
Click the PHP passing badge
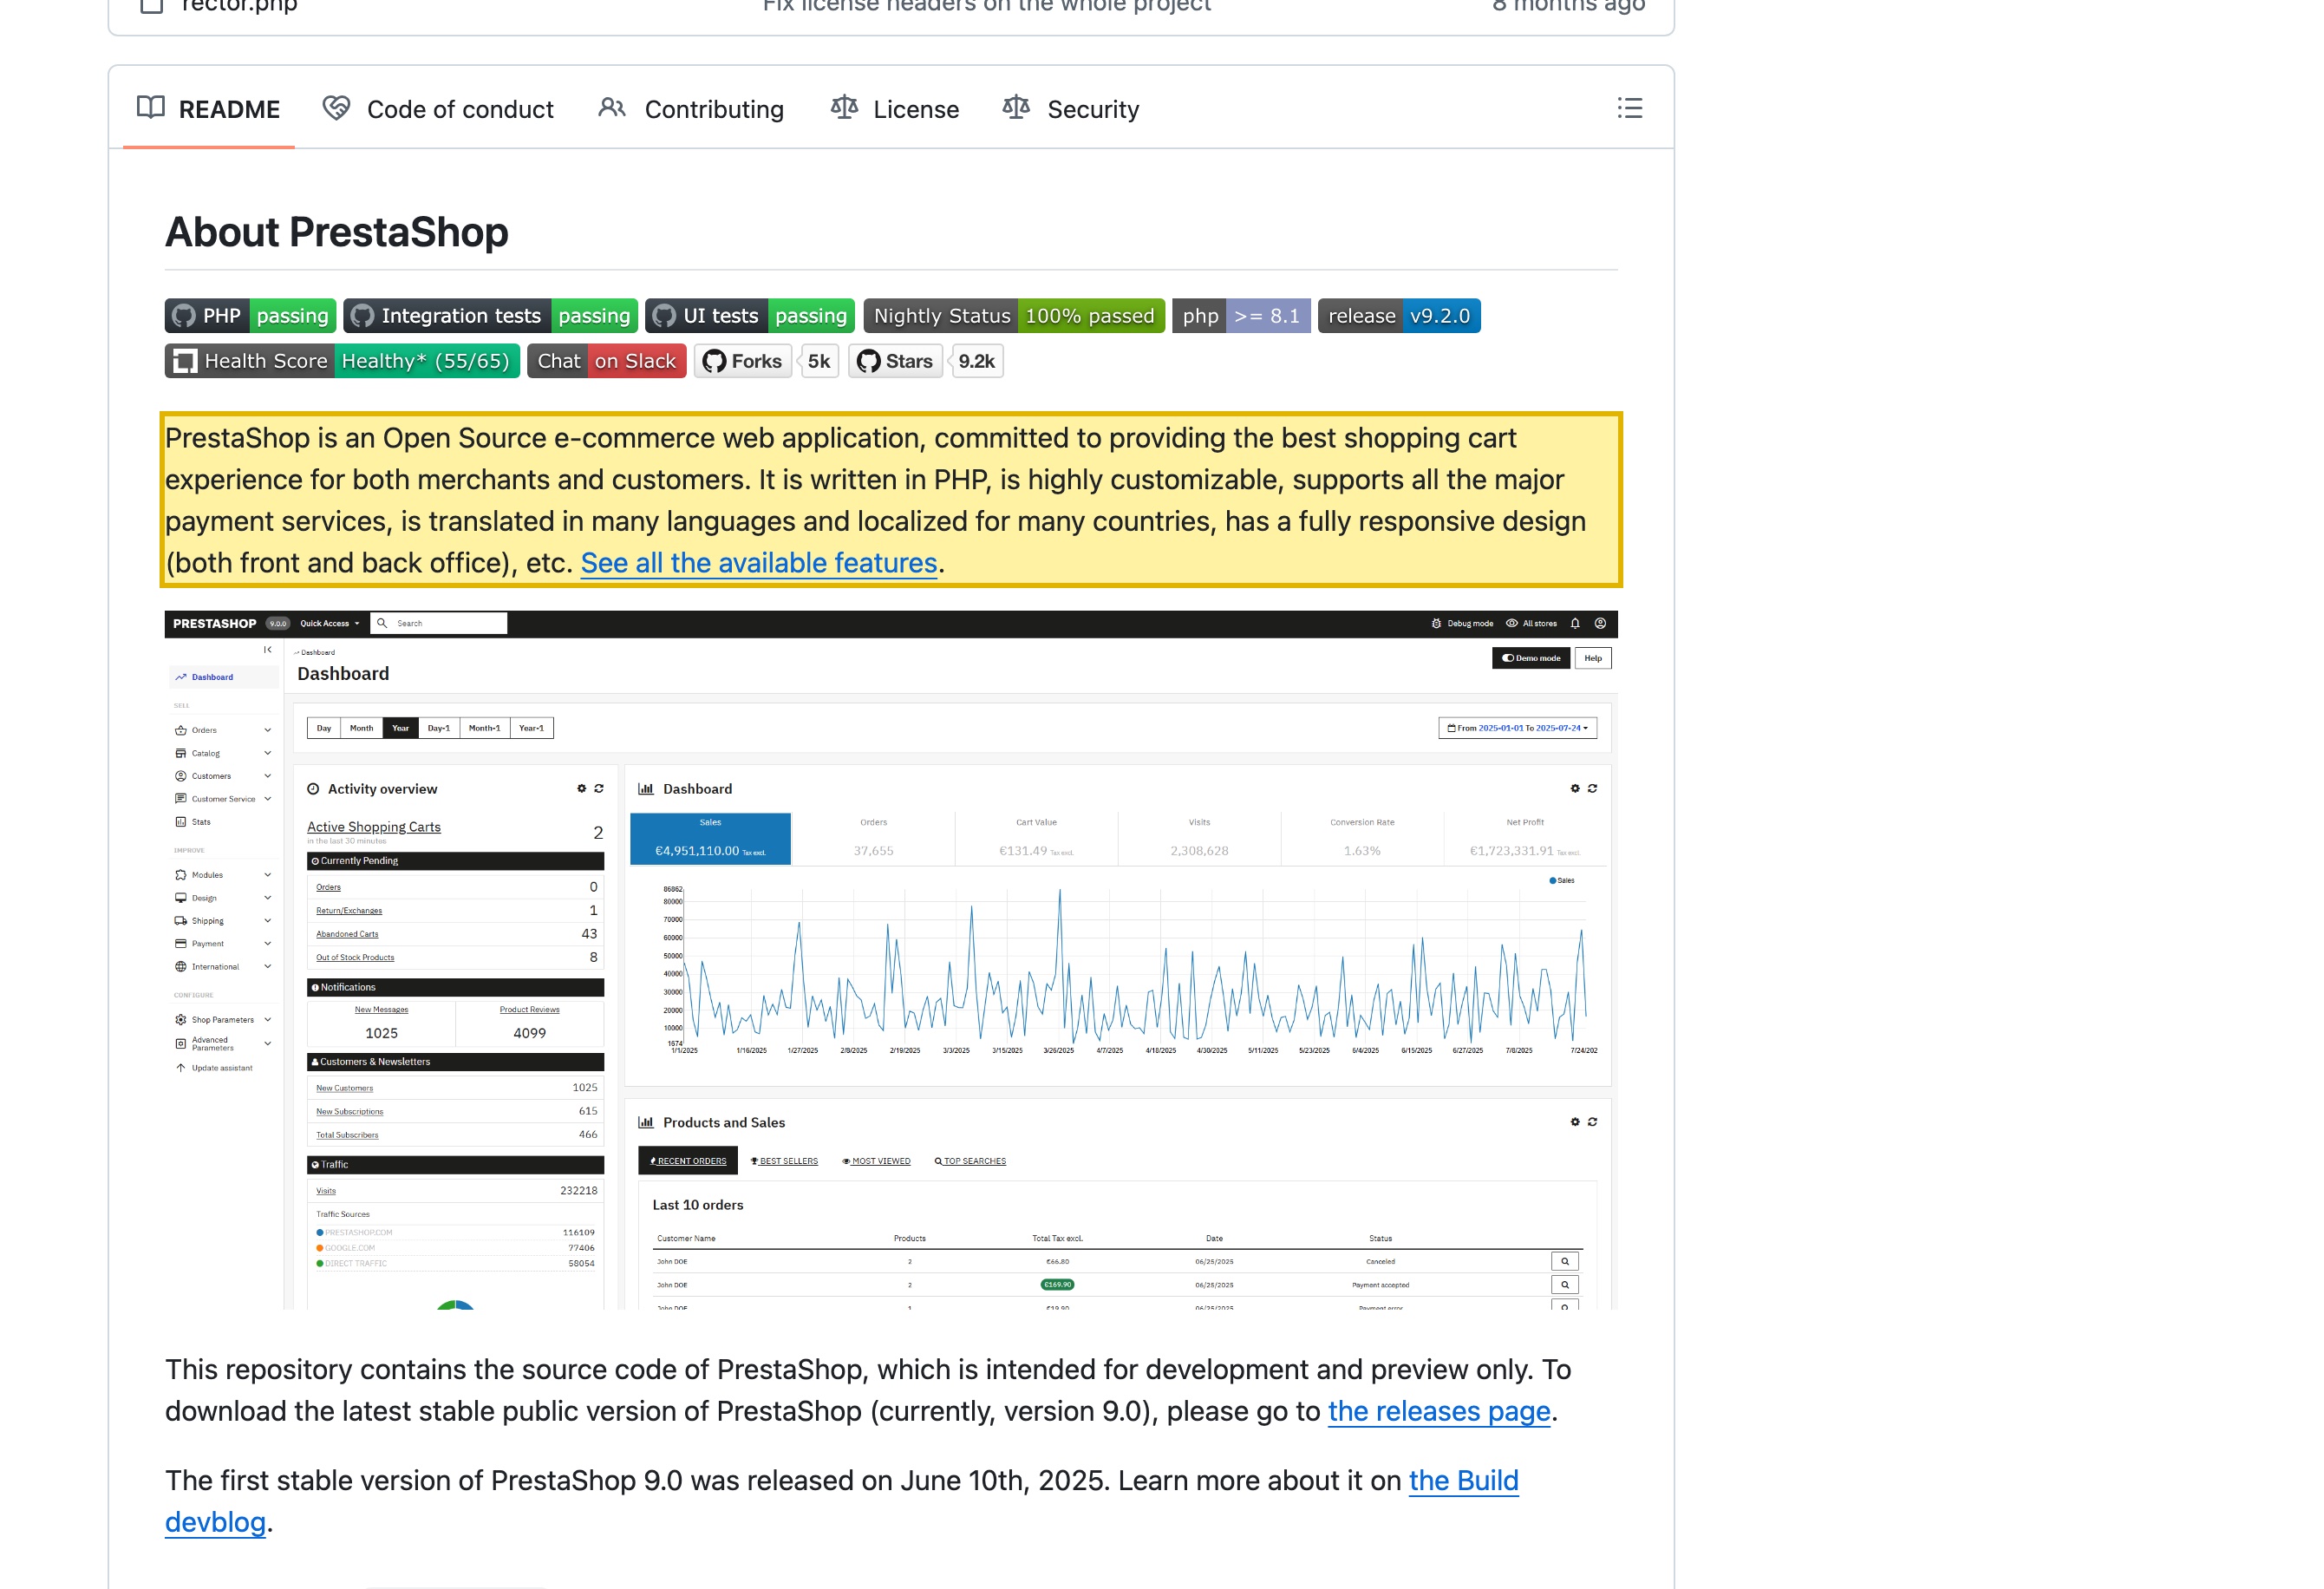(x=250, y=316)
